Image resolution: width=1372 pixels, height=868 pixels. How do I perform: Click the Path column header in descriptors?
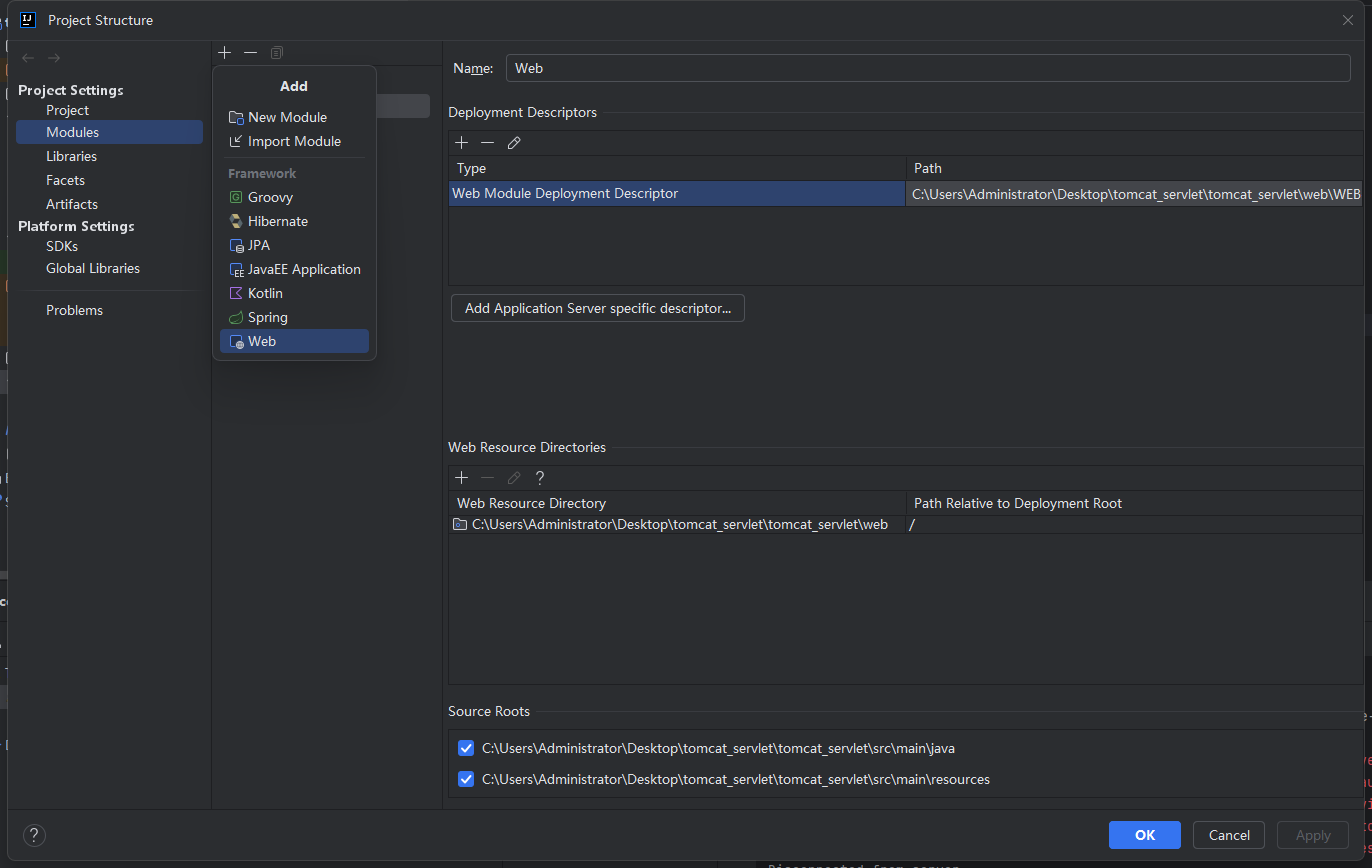click(x=1134, y=168)
